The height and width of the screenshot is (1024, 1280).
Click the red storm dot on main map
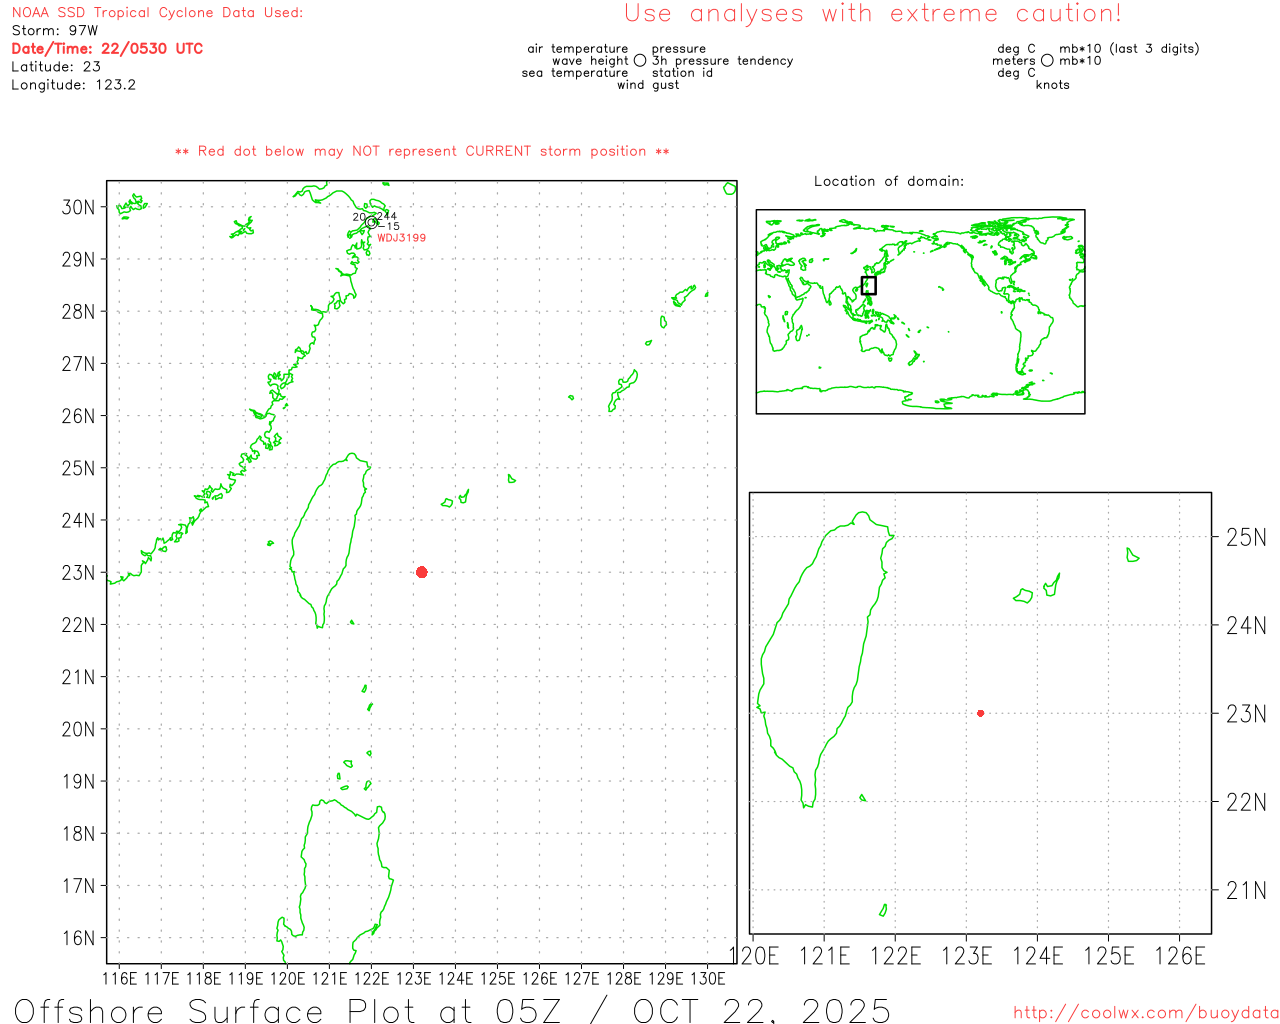pos(422,572)
